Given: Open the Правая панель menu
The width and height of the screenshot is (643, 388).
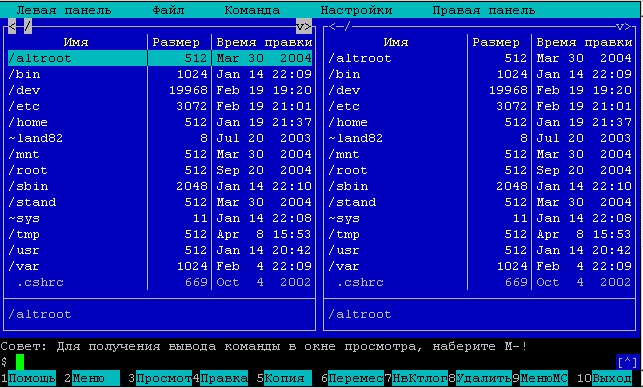Looking at the screenshot, I should pyautogui.click(x=483, y=10).
